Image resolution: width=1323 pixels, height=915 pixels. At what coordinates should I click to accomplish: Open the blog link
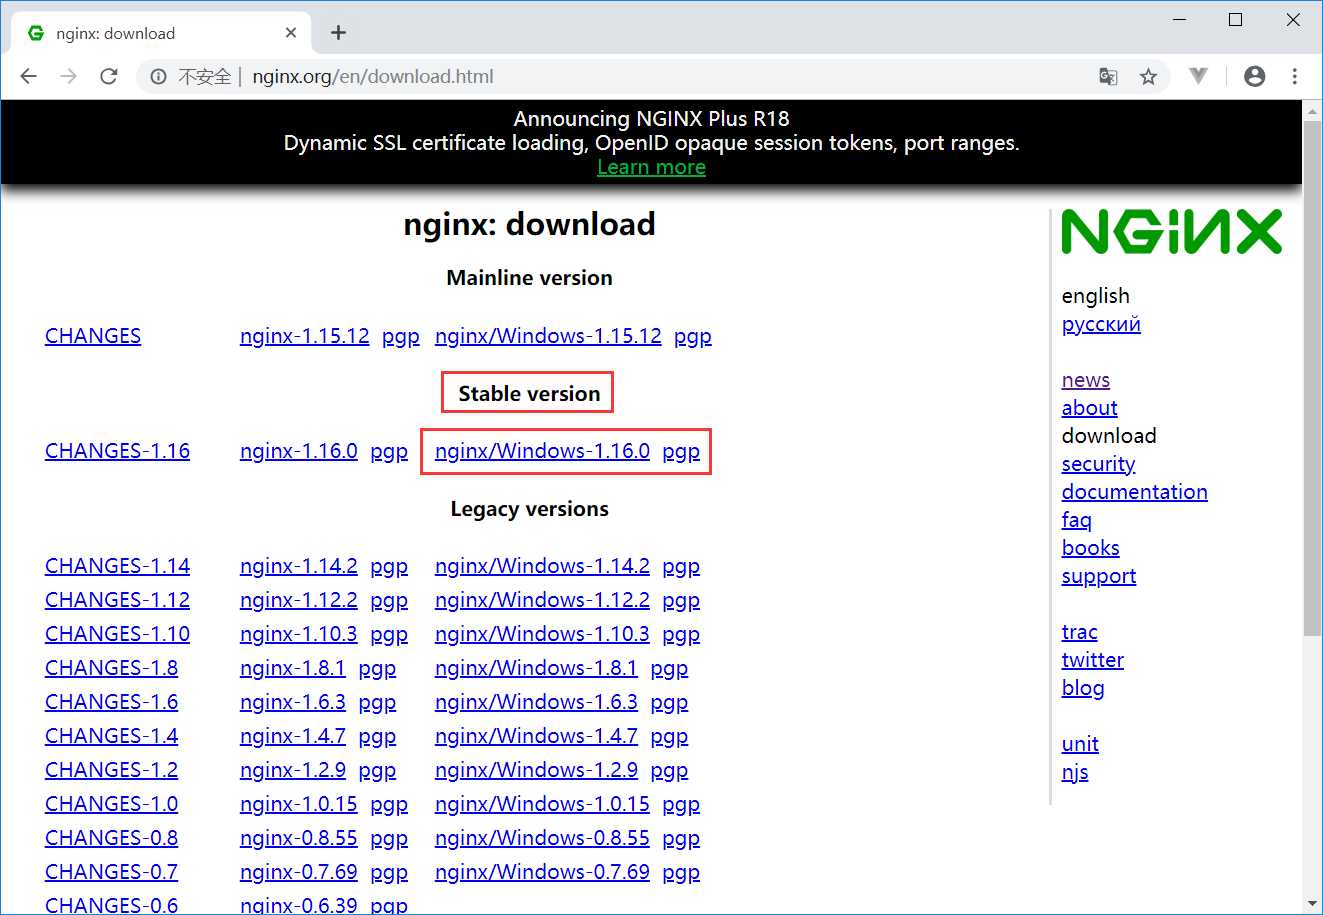coord(1083,688)
